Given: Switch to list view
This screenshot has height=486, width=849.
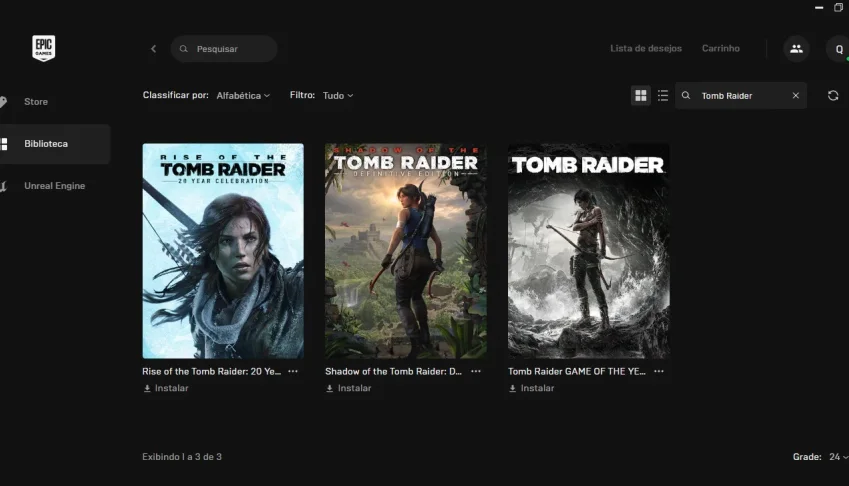Looking at the screenshot, I should [x=663, y=96].
